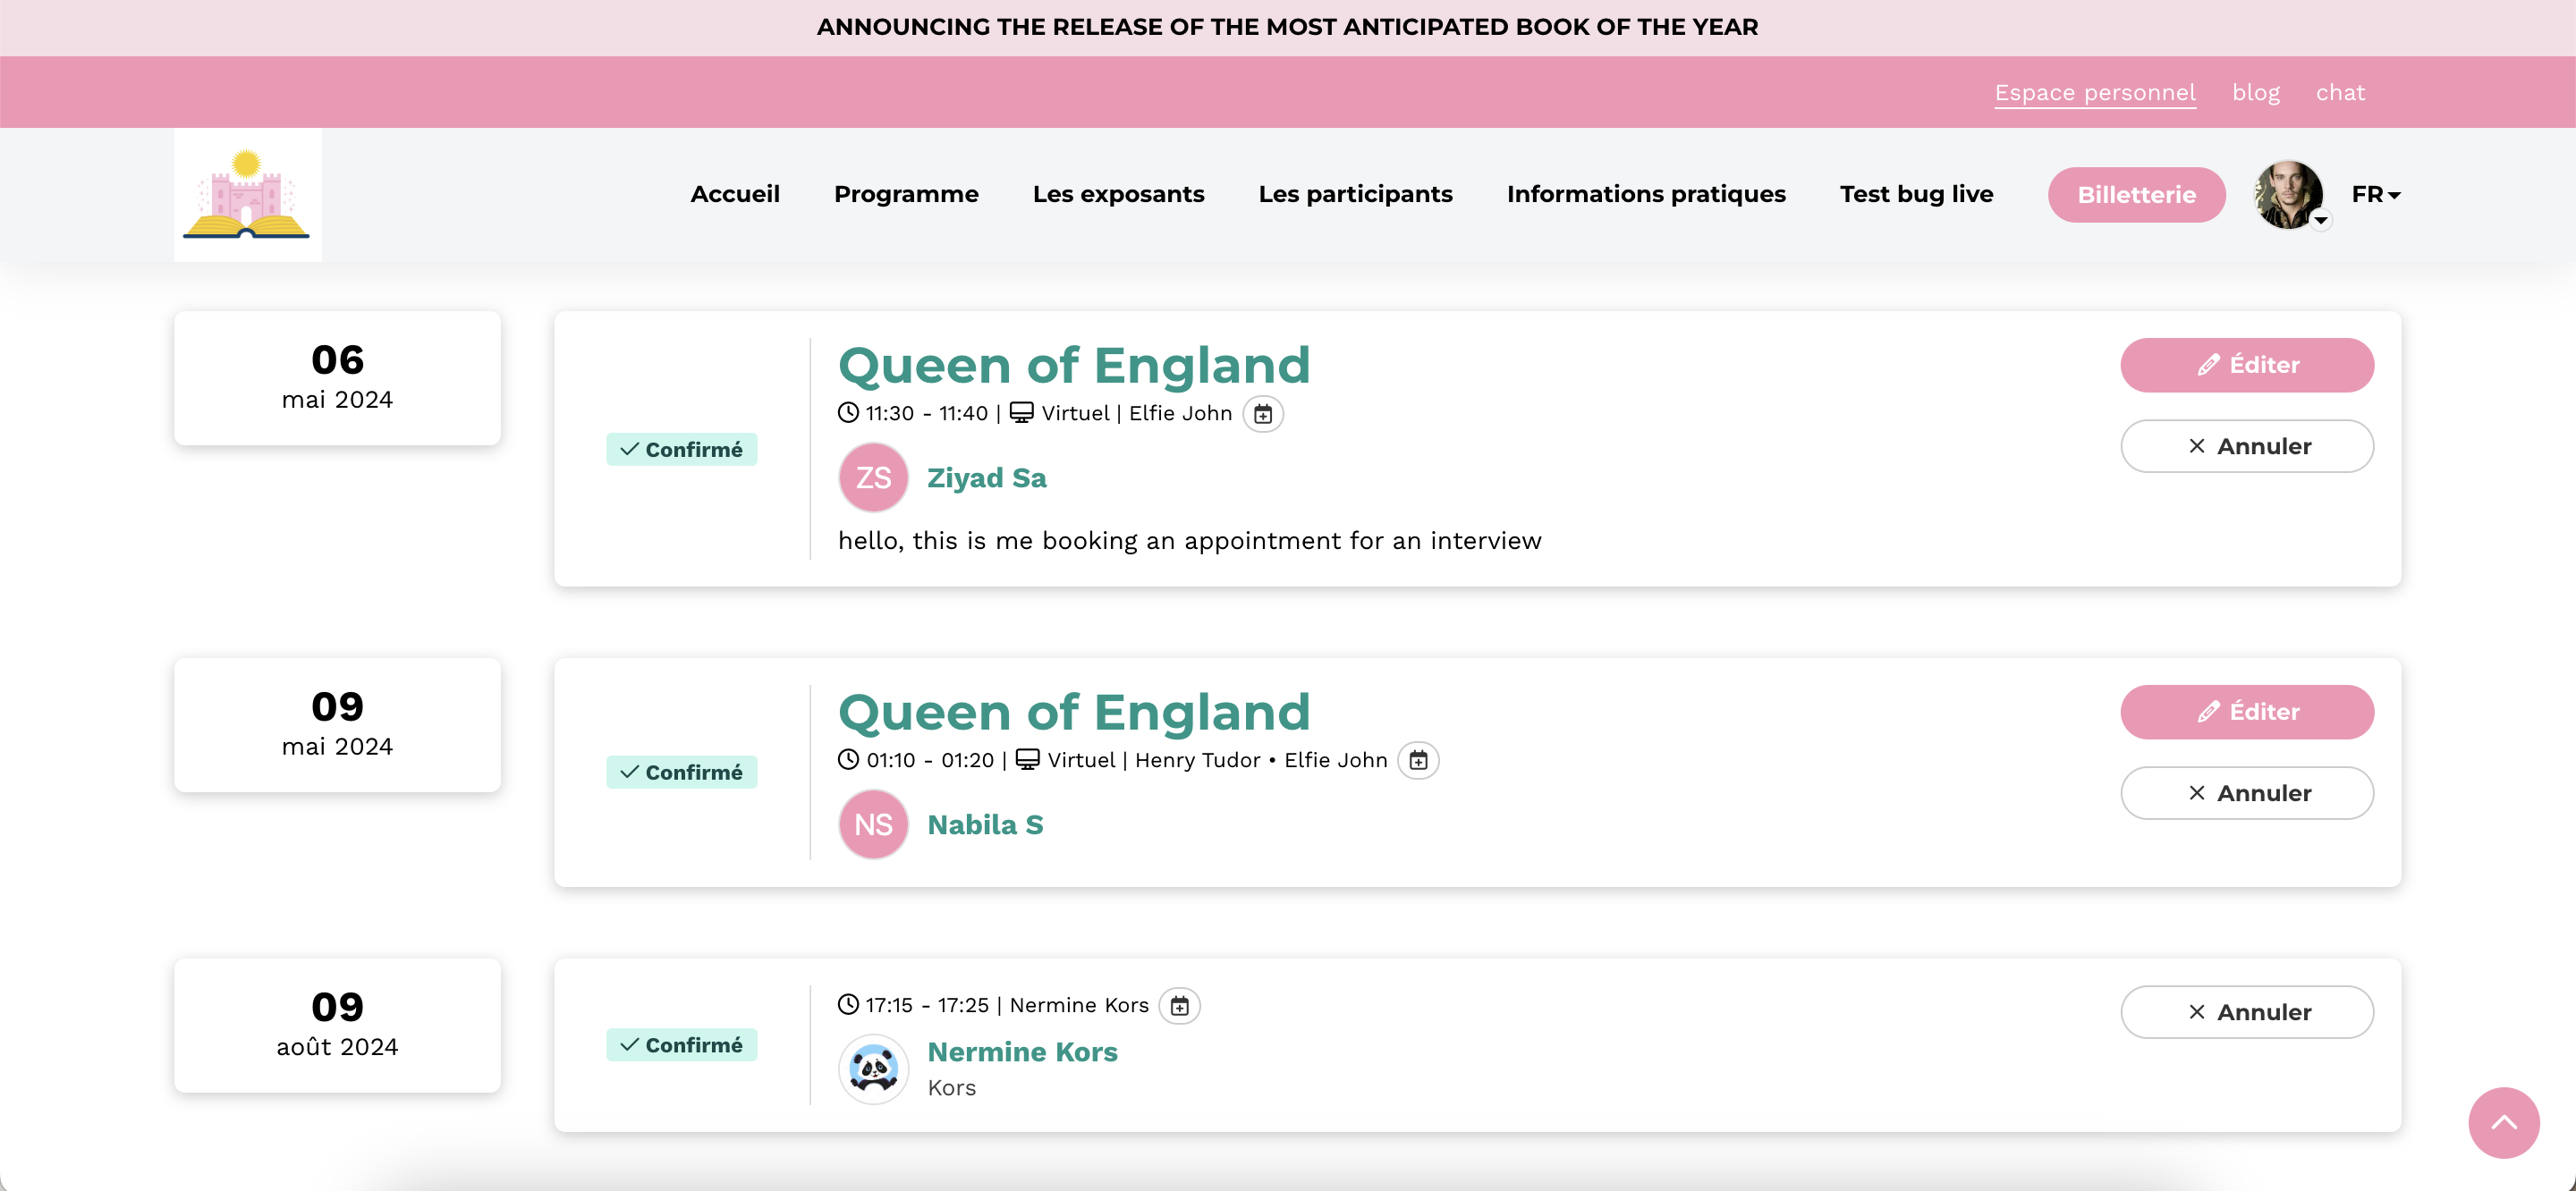Edit the 09 mai Queen of England appointment

tap(2247, 712)
